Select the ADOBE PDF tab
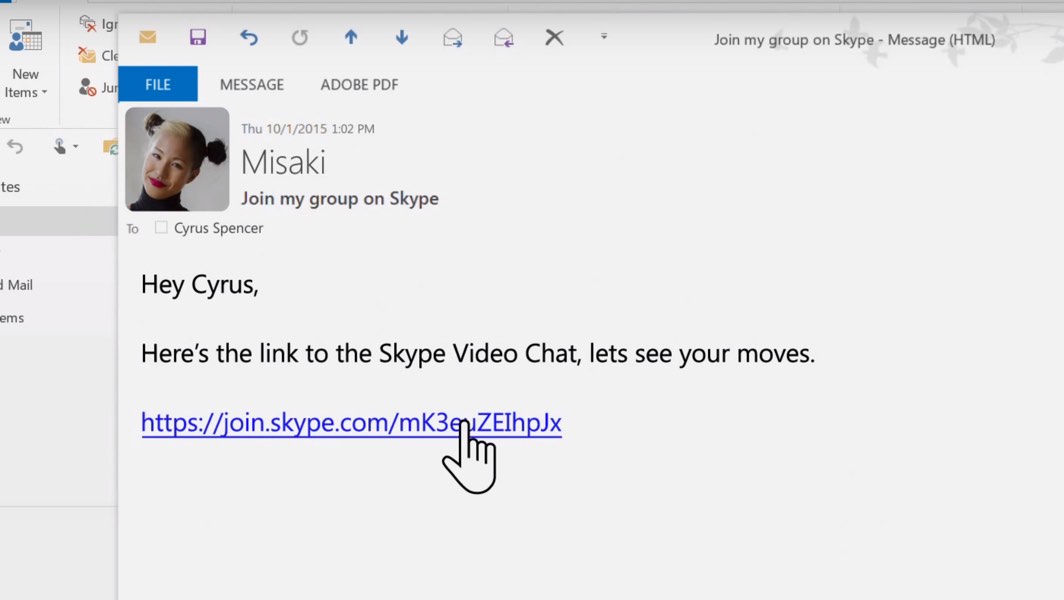 pyautogui.click(x=359, y=85)
